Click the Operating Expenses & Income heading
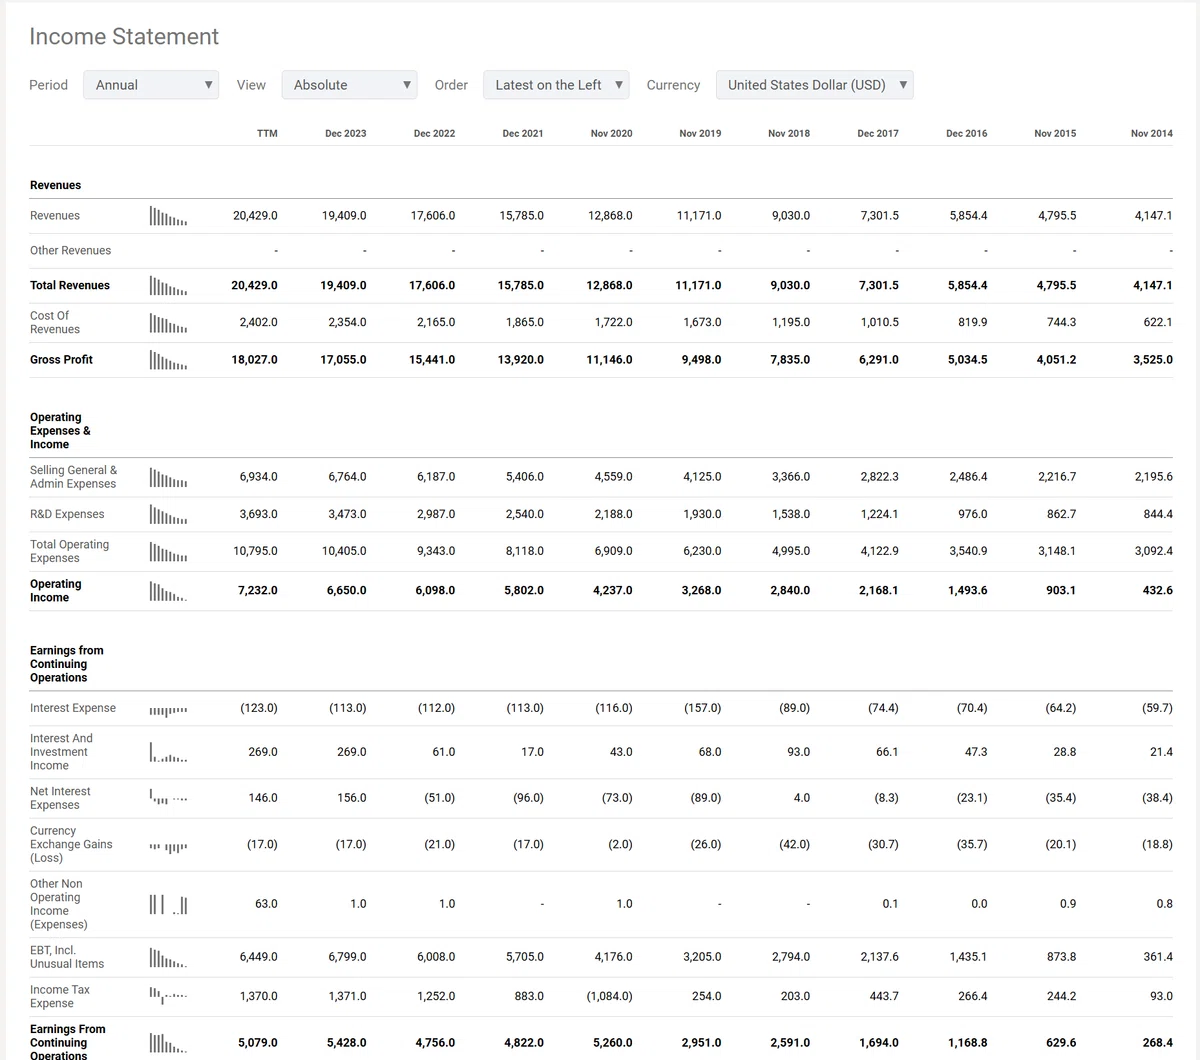Image resolution: width=1200 pixels, height=1060 pixels. (x=60, y=431)
